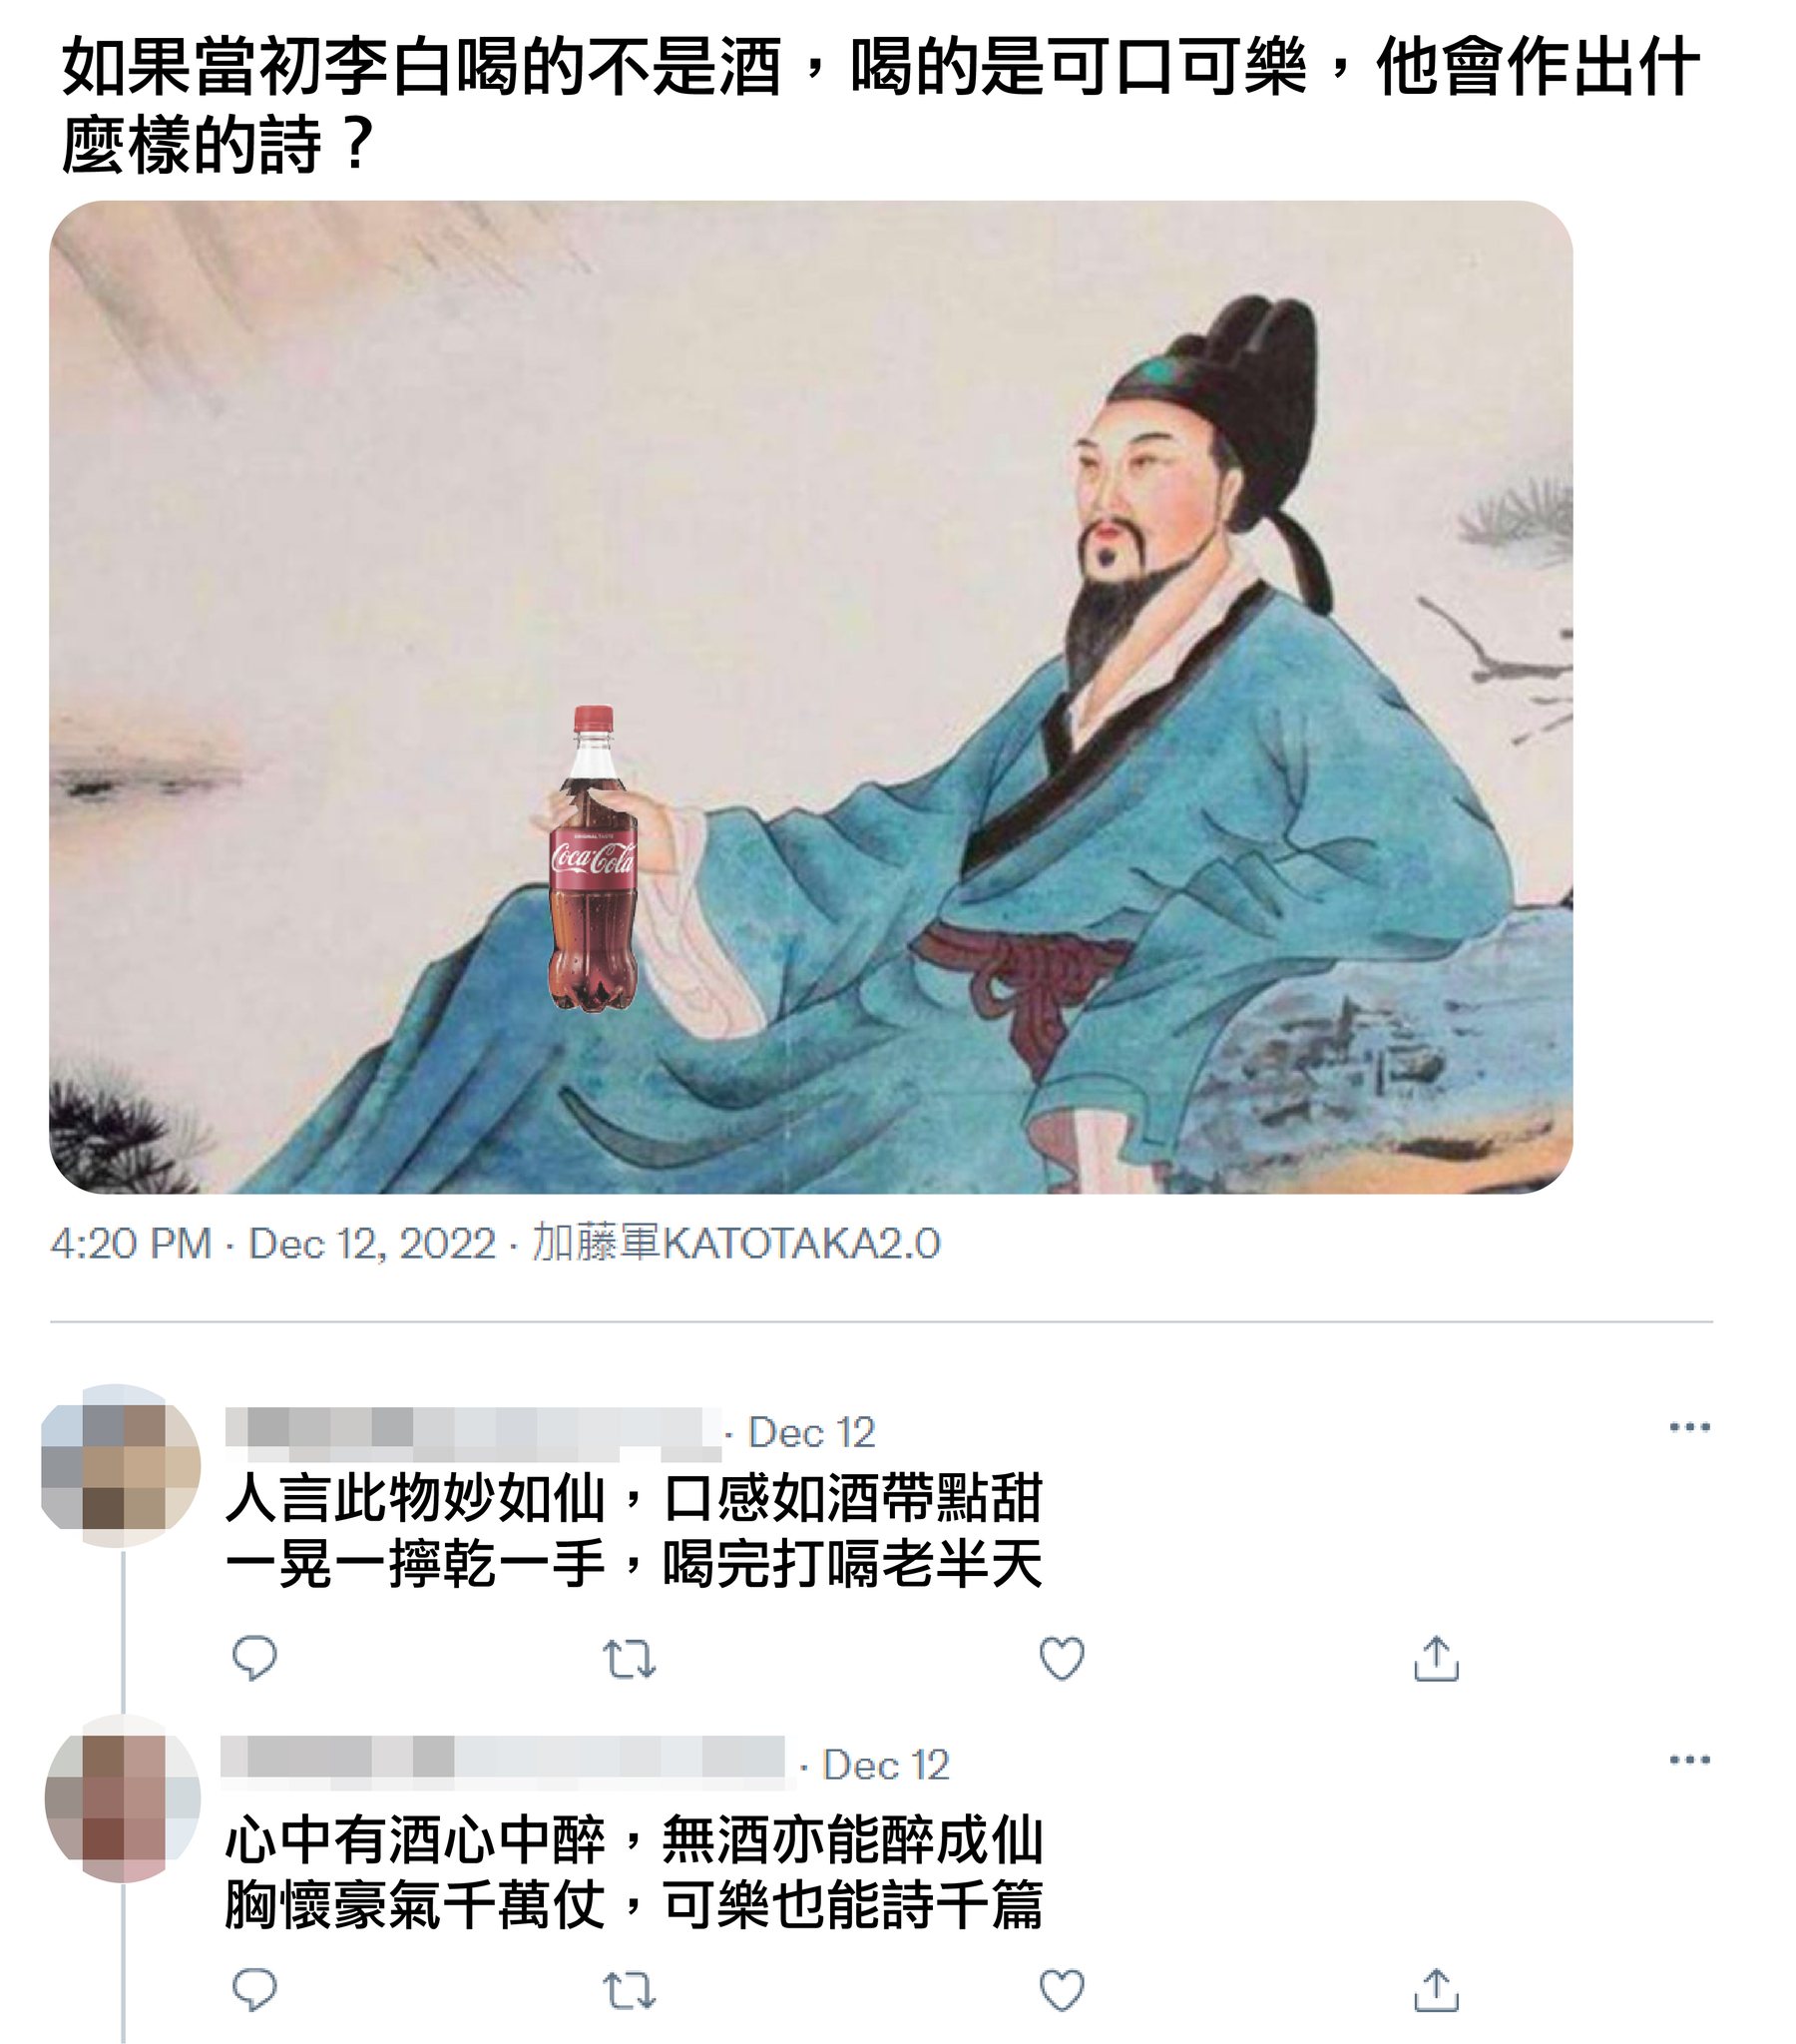Reply to the first comment
This screenshot has width=1796, height=2044.
tap(254, 1658)
